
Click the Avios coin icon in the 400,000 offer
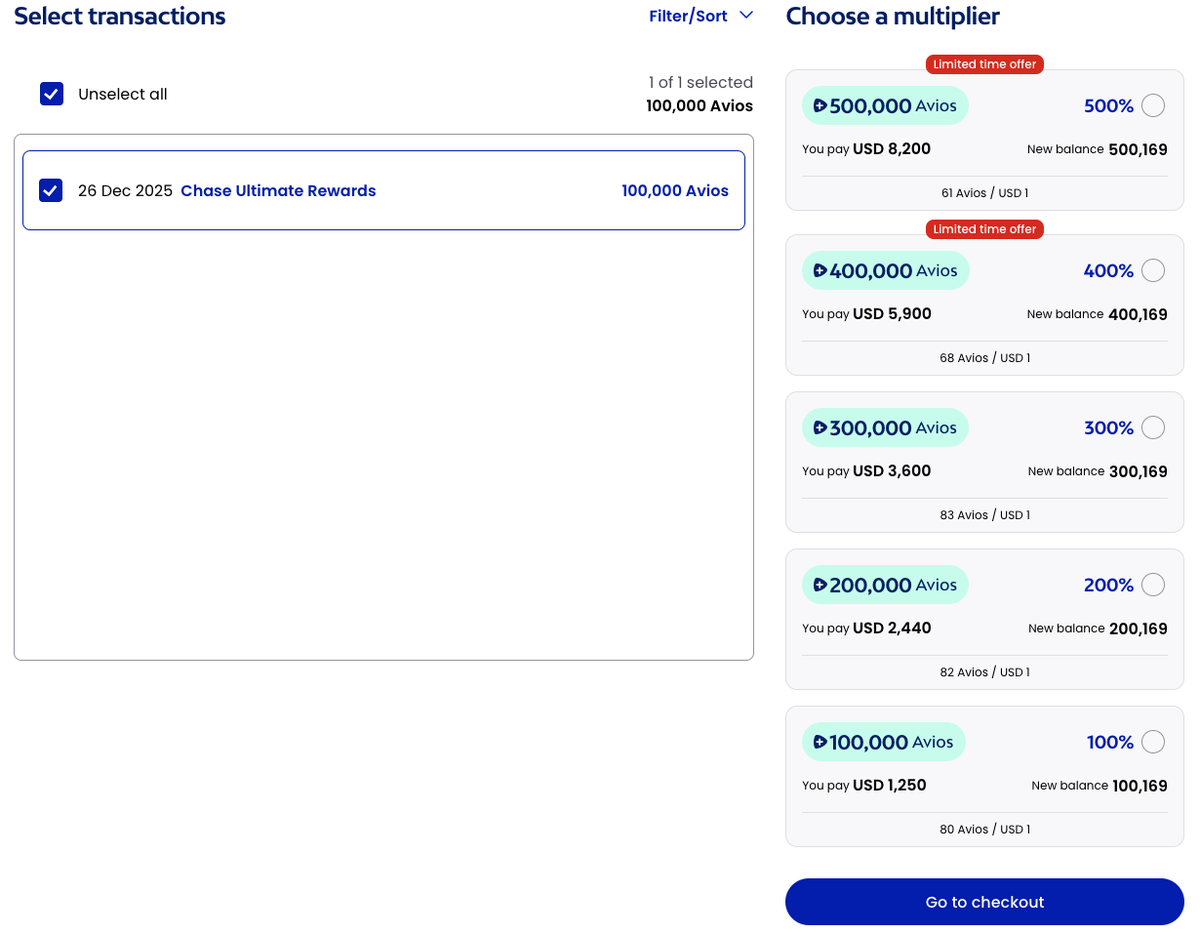(x=821, y=270)
